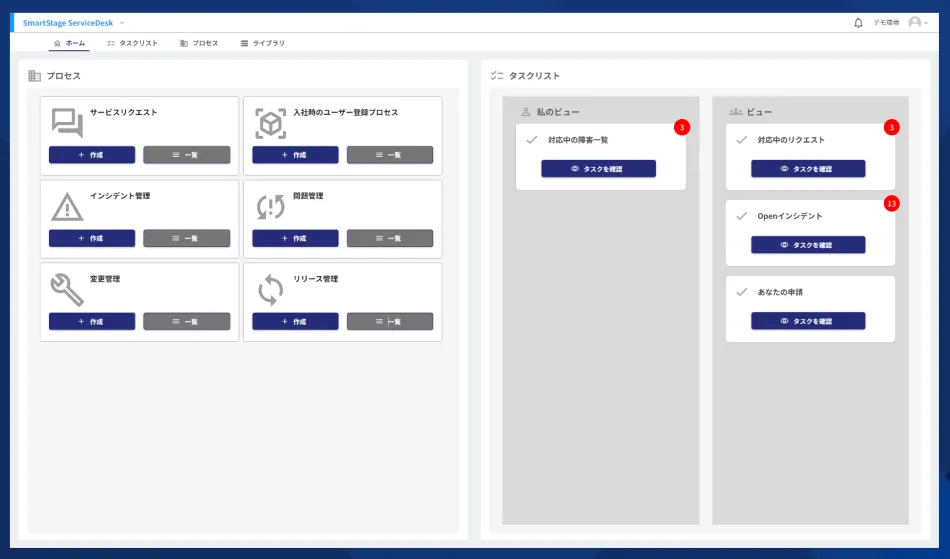Open the 入社時のユーザー登録プロセス 一覧 list
This screenshot has height=559, width=950.
point(390,155)
